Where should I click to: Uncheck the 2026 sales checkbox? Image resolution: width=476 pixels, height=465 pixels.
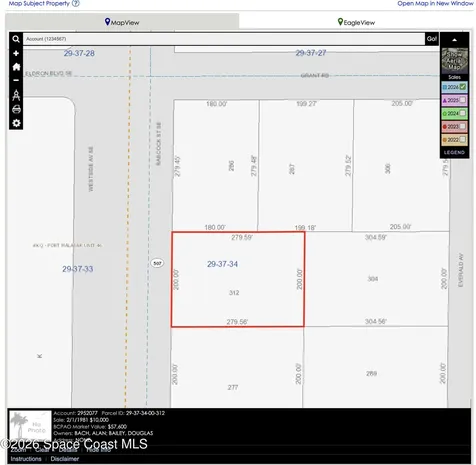463,87
